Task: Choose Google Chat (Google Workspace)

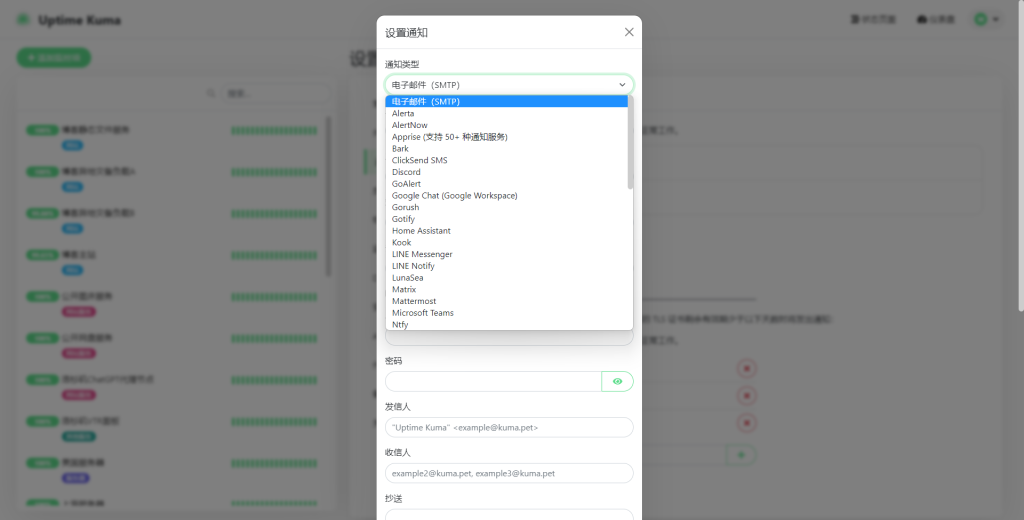Action: click(506, 195)
